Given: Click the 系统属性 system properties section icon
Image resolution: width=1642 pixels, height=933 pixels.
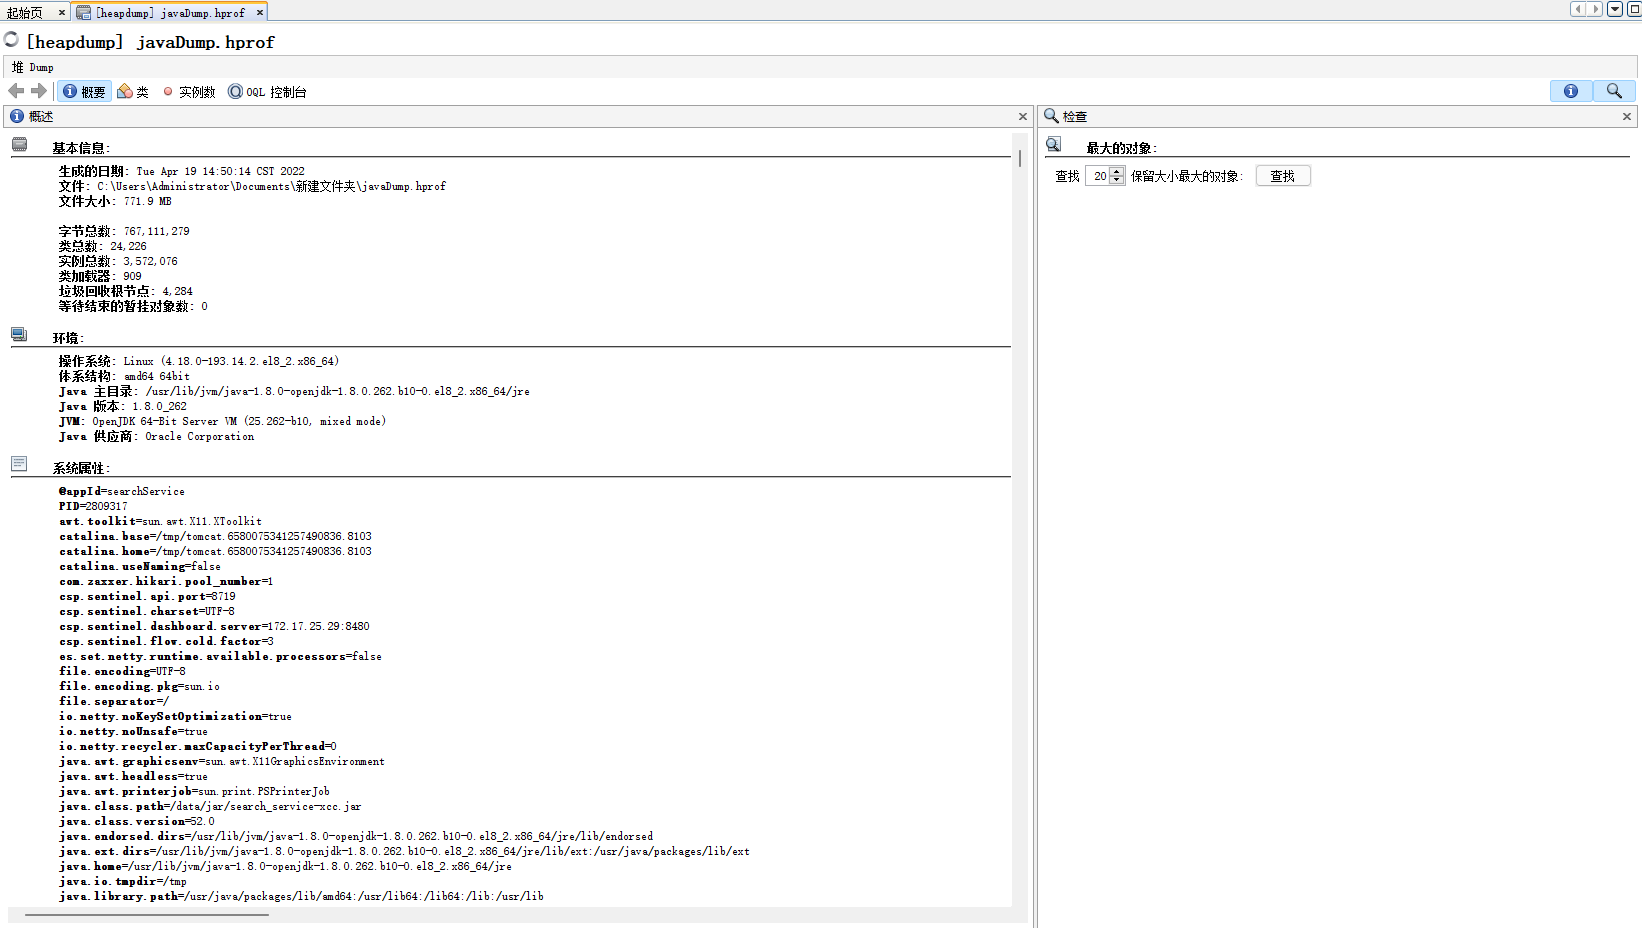Looking at the screenshot, I should coord(19,464).
